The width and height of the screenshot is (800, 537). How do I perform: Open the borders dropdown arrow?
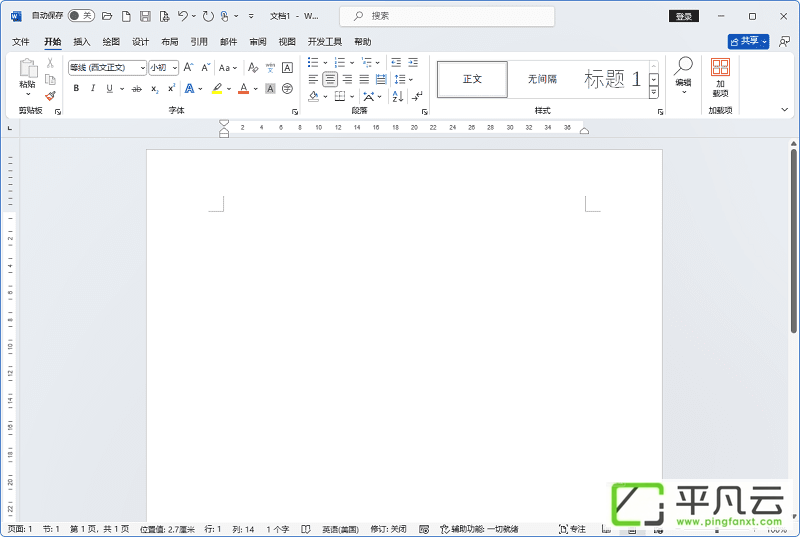pyautogui.click(x=352, y=96)
